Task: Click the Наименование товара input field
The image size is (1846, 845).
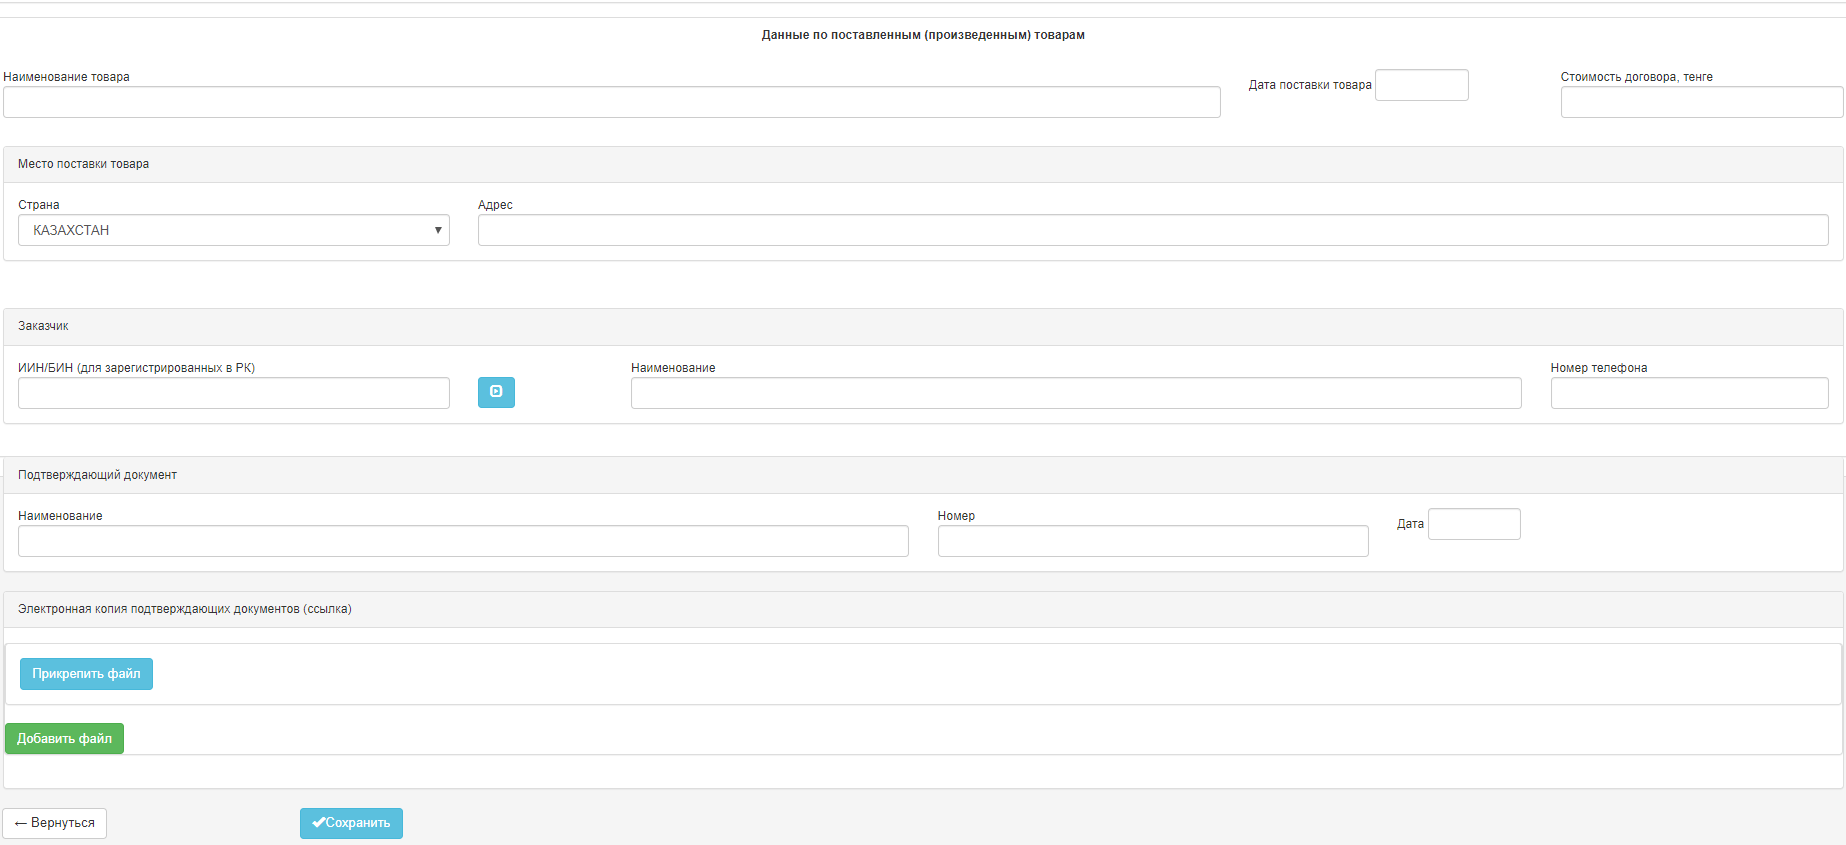Action: pos(612,102)
